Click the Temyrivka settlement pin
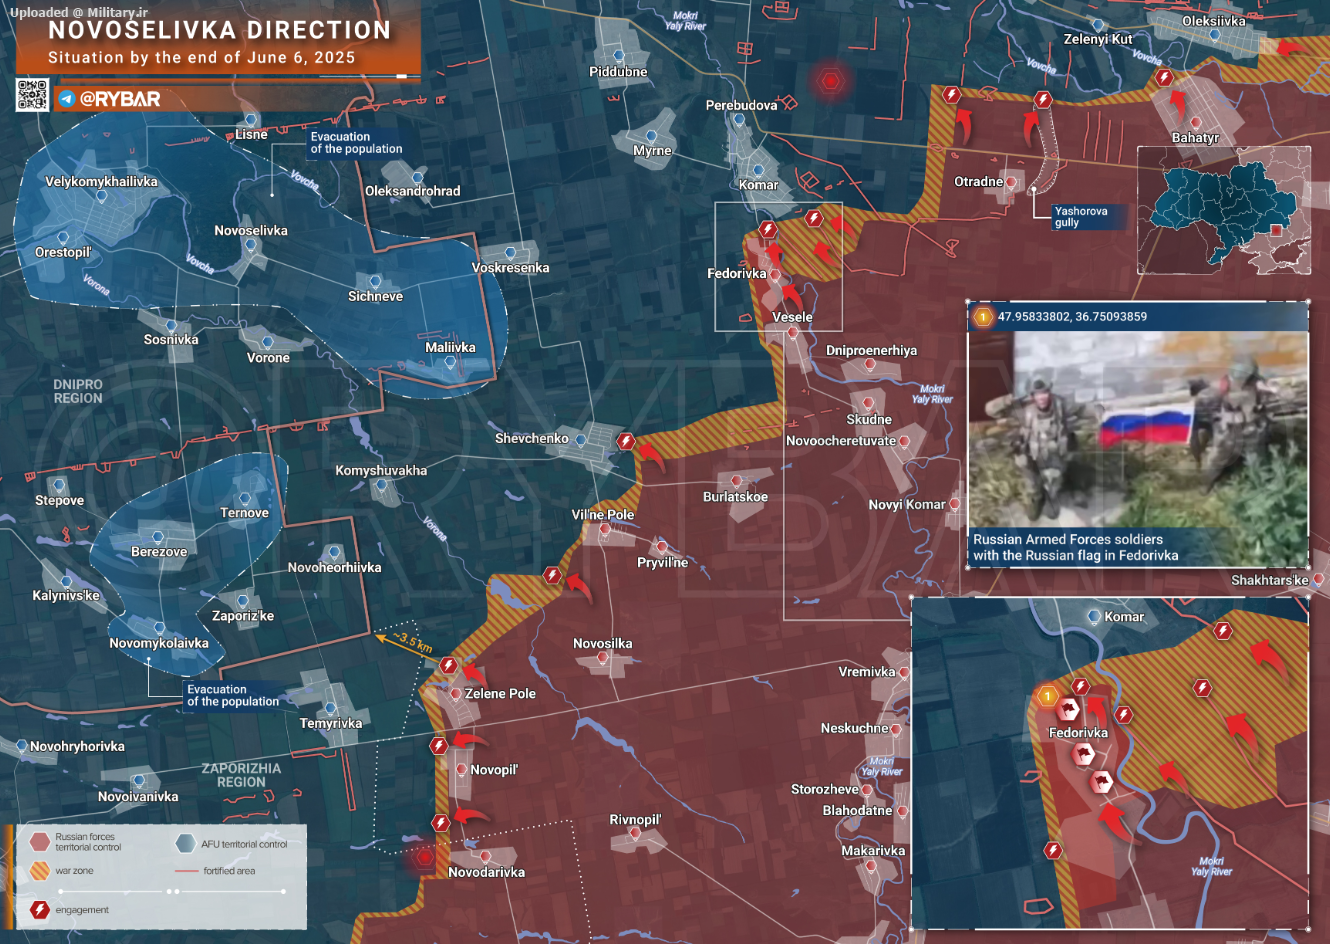The height and width of the screenshot is (944, 1330). [x=332, y=708]
